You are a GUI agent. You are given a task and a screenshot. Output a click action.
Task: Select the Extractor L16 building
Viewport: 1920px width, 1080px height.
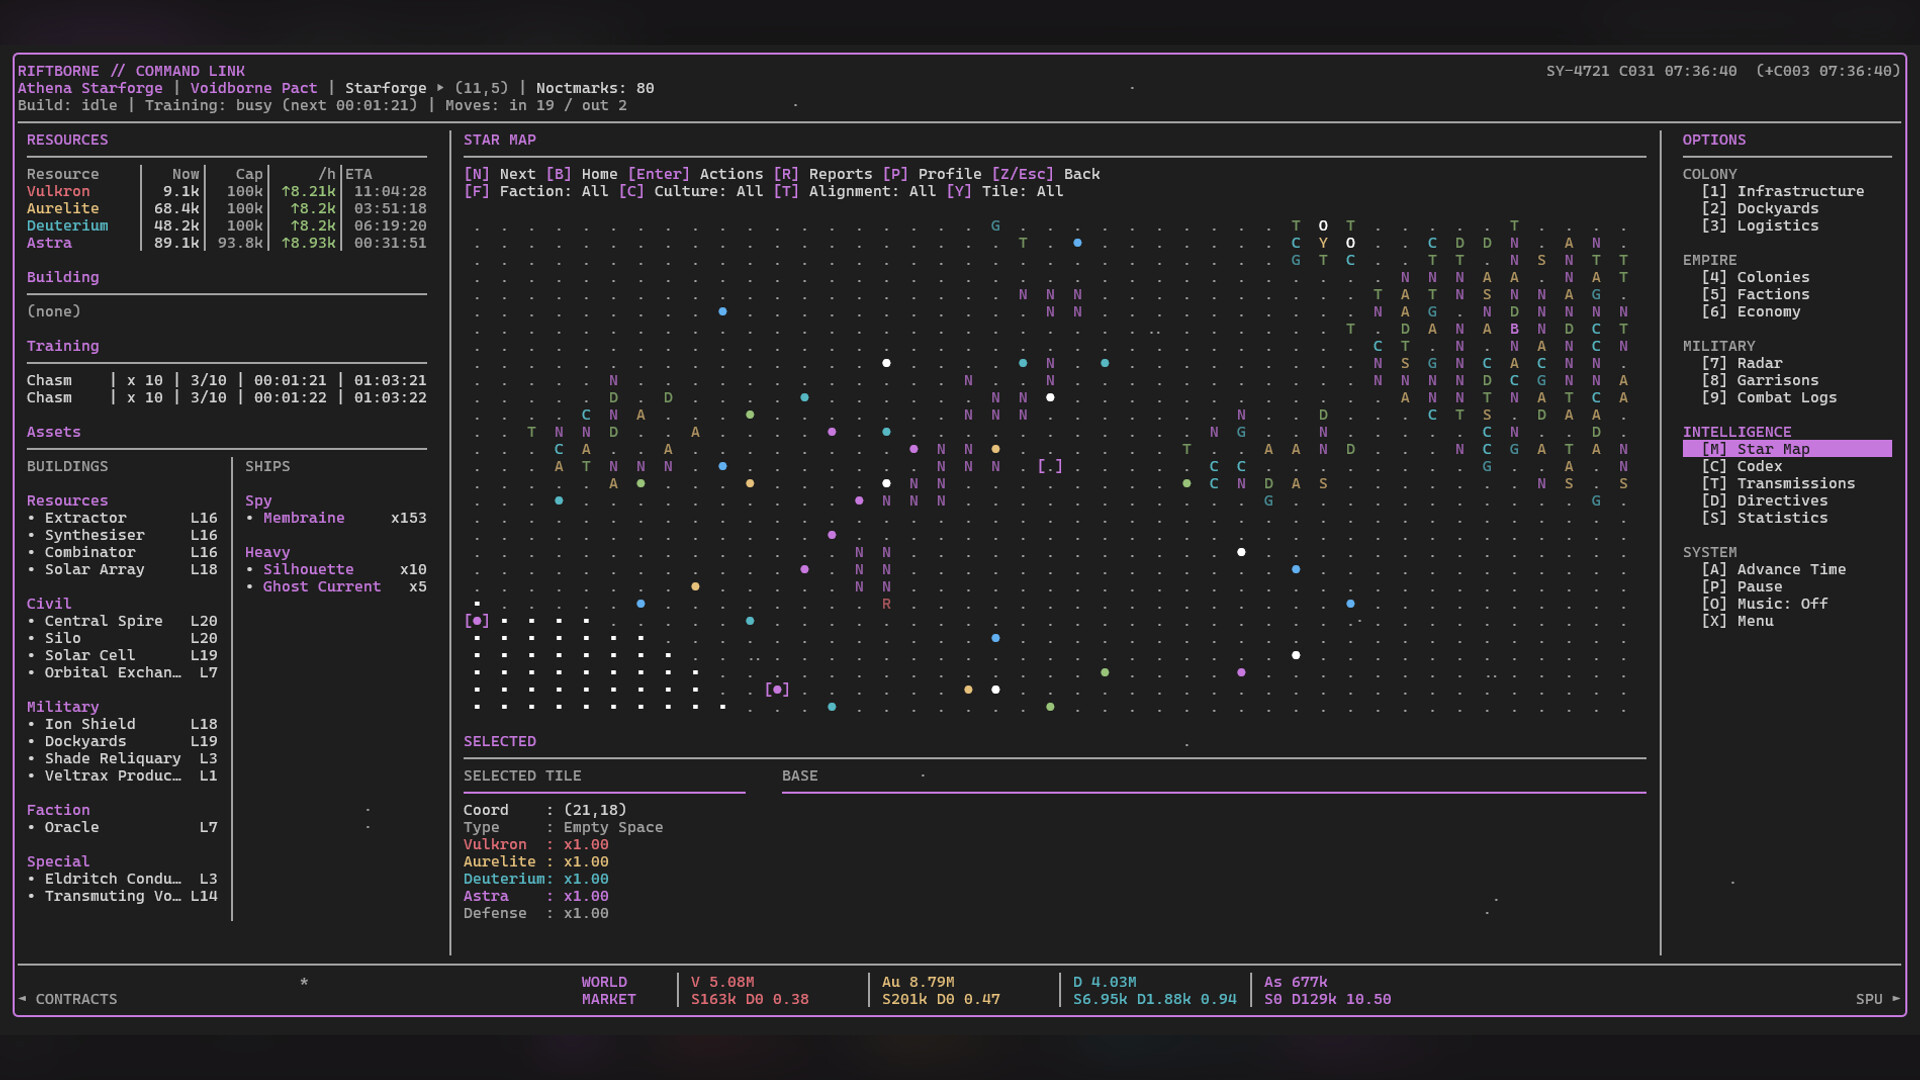tap(122, 518)
